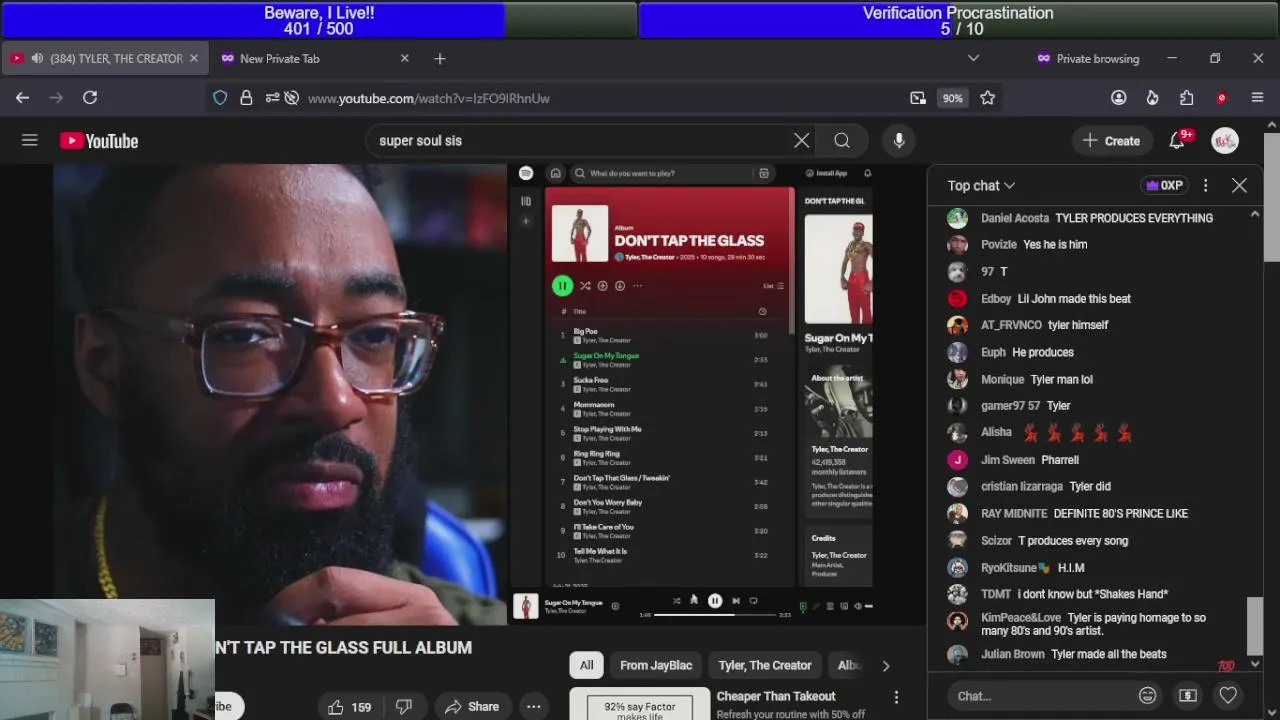Open the Cheaper Than Takeout ad thumbnail

coord(640,704)
